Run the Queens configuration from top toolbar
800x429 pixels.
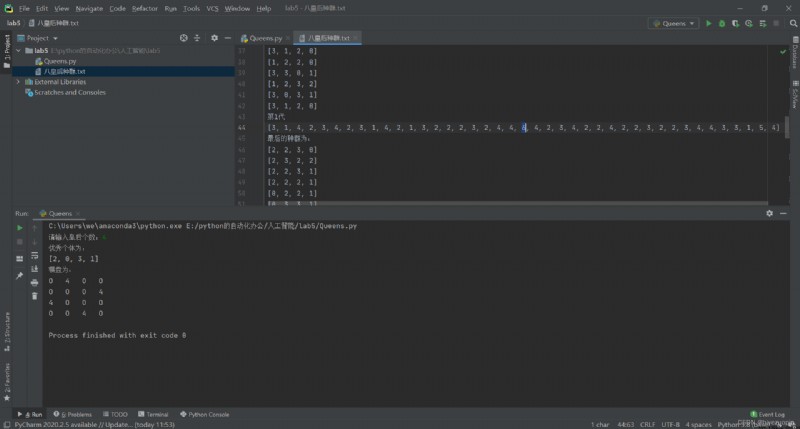(708, 23)
